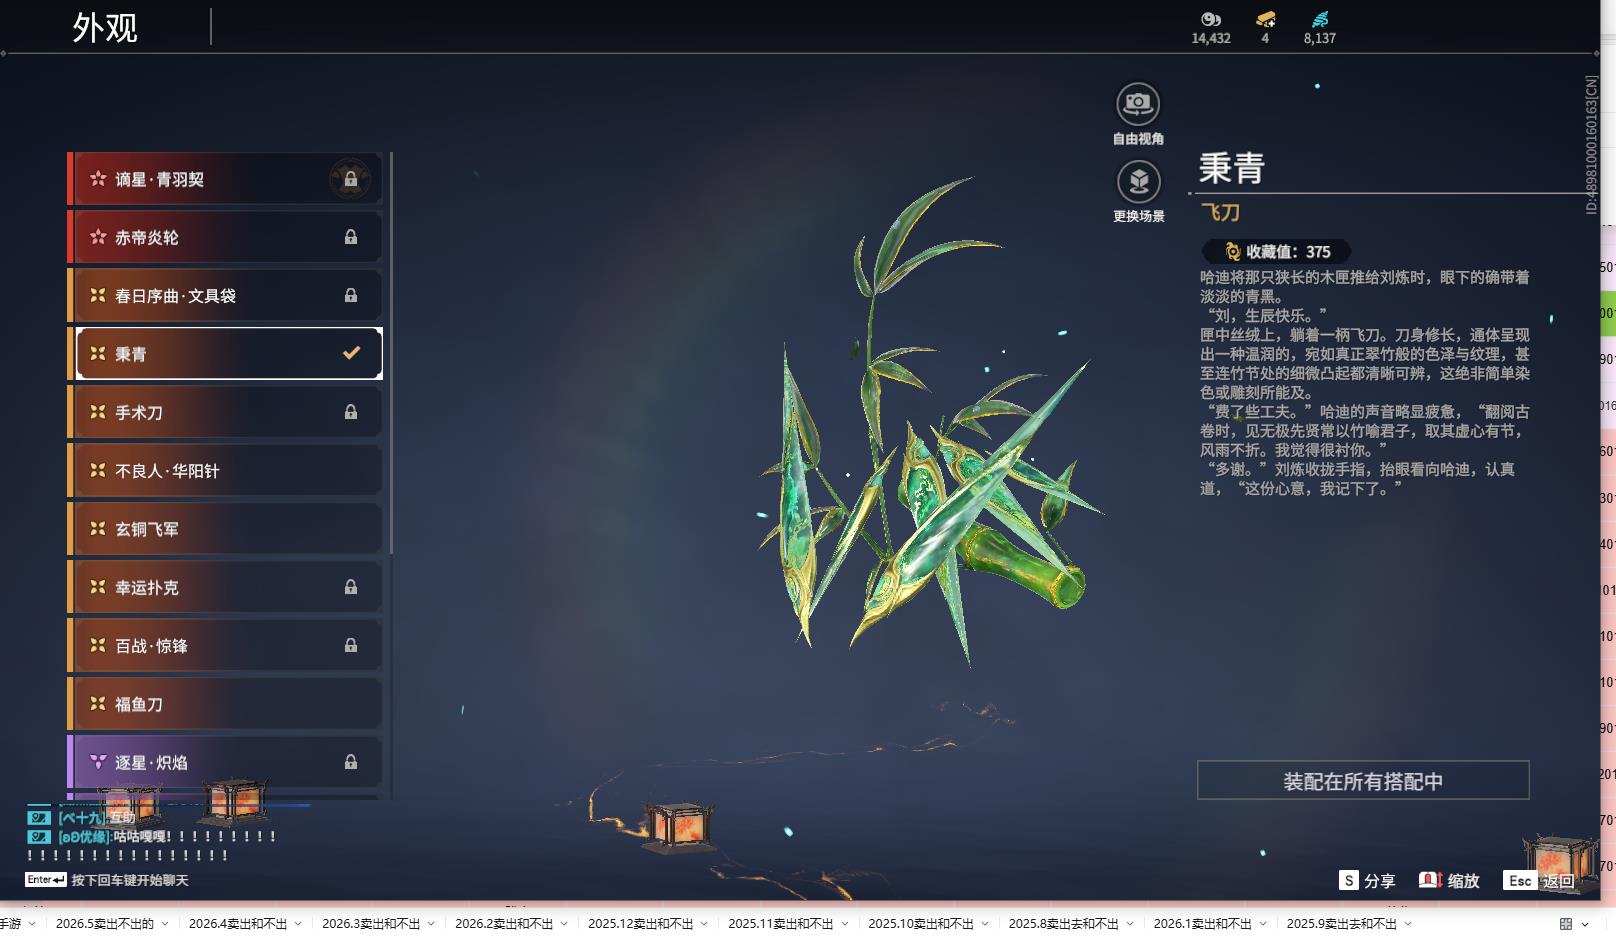Screen dimensions: 1616x939
Task: Open the 自由视角 free camera icon
Action: click(1138, 104)
